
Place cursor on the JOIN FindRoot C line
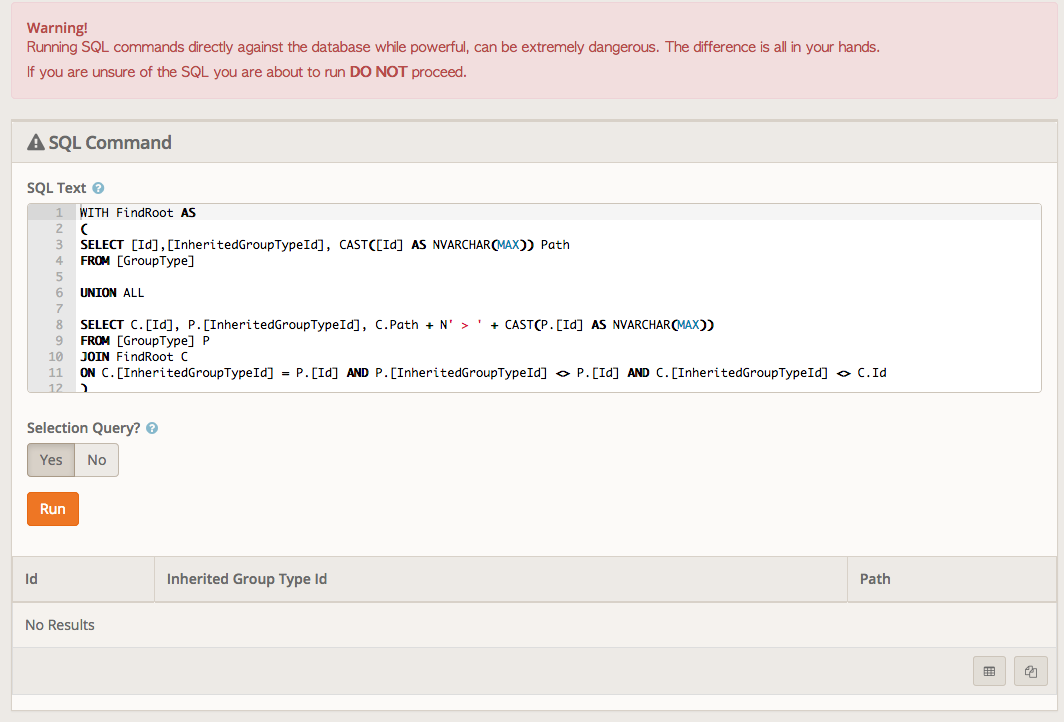[x=134, y=357]
